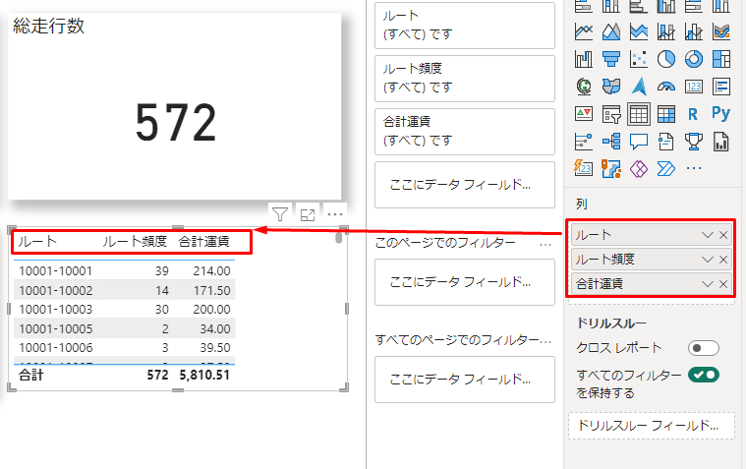This screenshot has width=746, height=469.
Task: Choose the treemap visualization
Action: tap(721, 59)
